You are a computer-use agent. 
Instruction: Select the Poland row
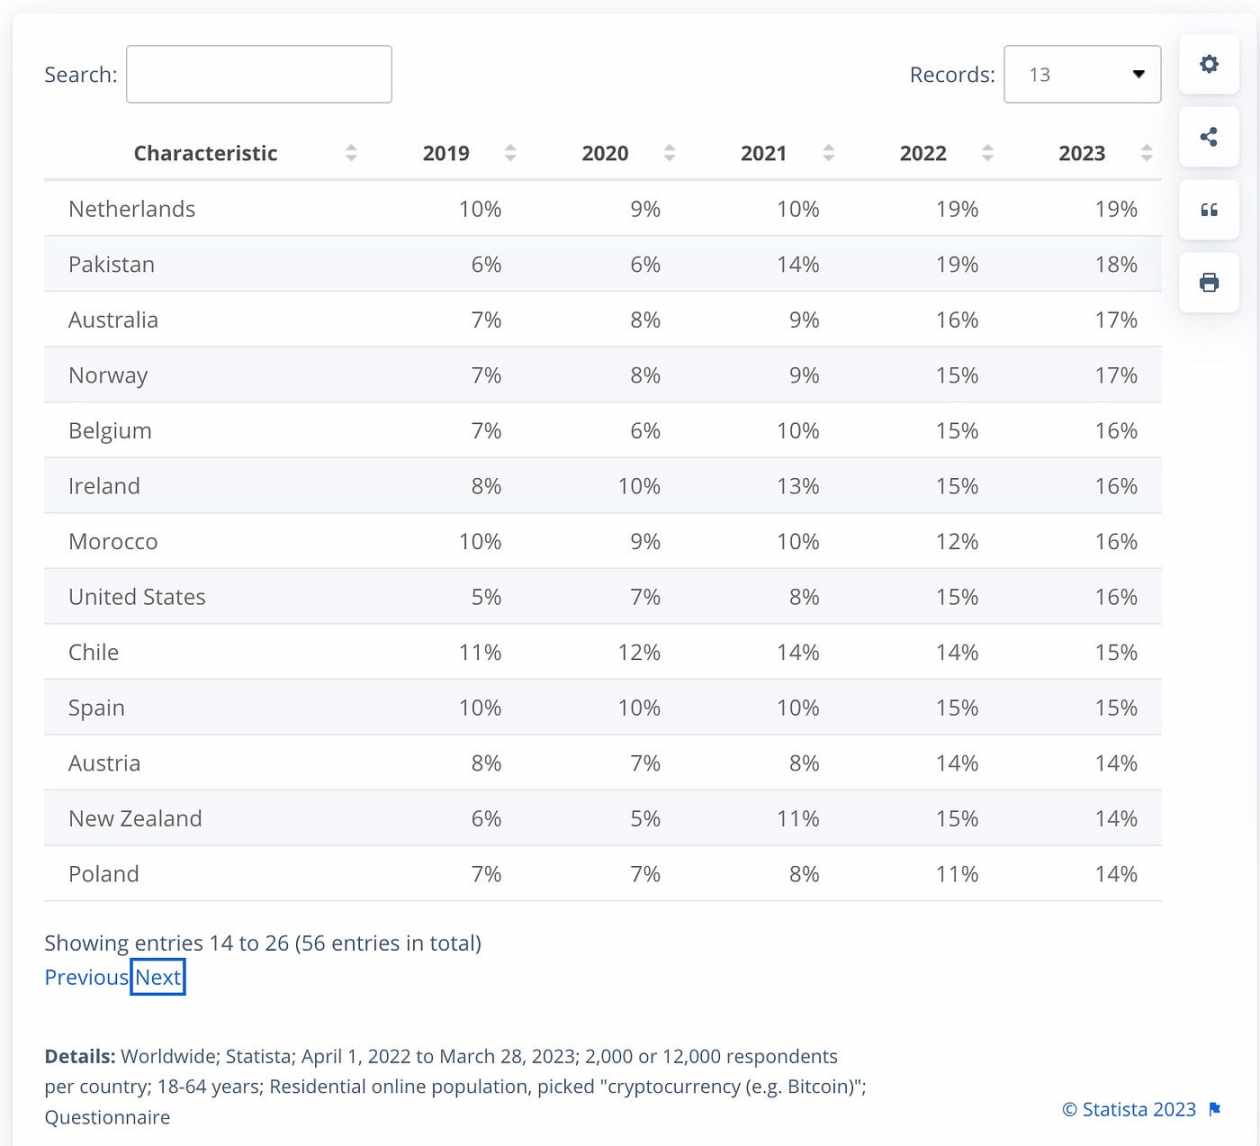coord(104,874)
